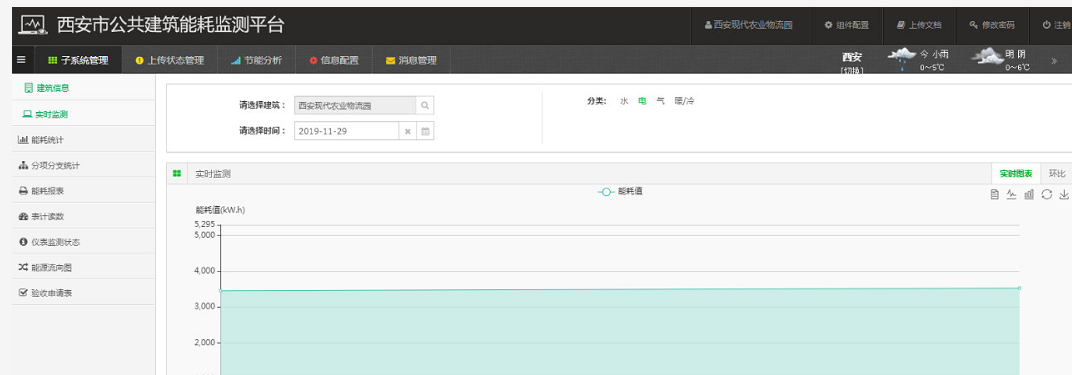The image size is (1072, 375).
Task: Open 能源流向图 in sidebar
Action: coord(83,268)
